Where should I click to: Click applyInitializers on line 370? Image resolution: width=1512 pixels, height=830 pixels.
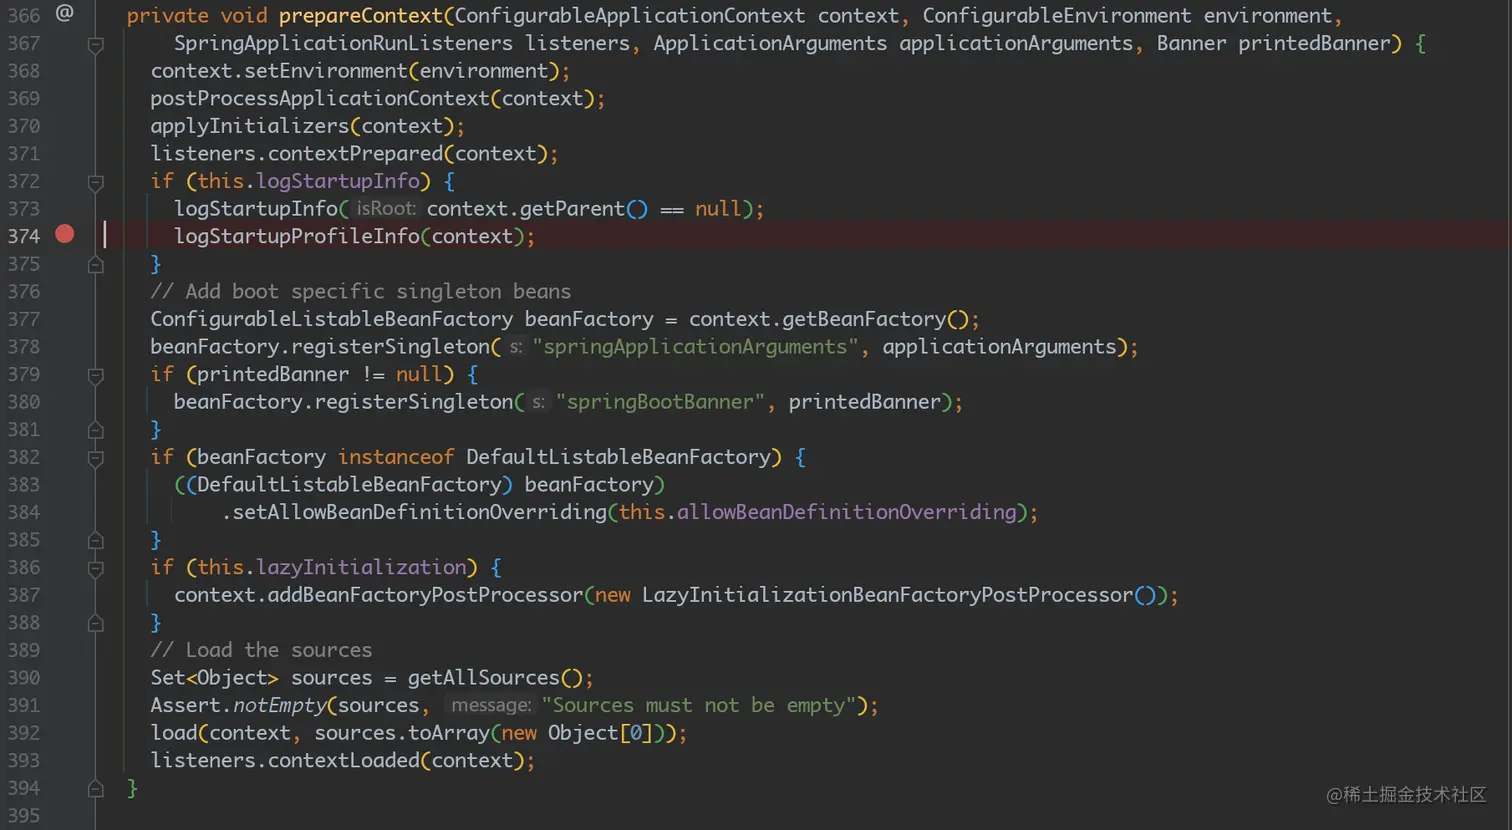click(x=250, y=126)
